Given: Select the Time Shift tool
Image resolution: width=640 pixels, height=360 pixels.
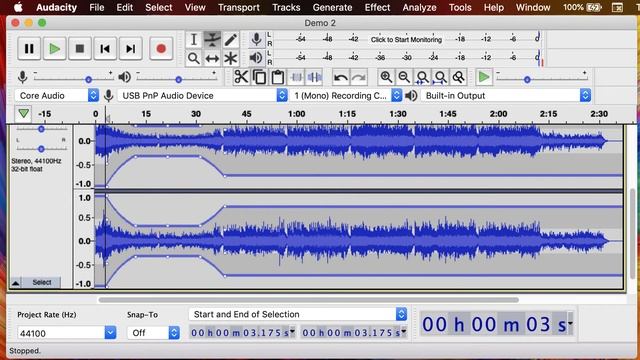Looking at the screenshot, I should (x=212, y=58).
